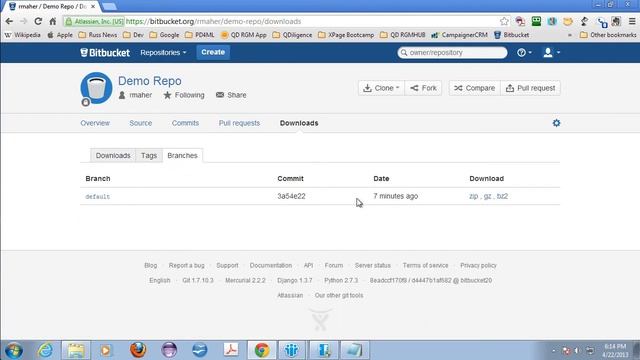Image resolution: width=640 pixels, height=360 pixels.
Task: Expand the Clone dropdown button
Action: click(x=381, y=88)
